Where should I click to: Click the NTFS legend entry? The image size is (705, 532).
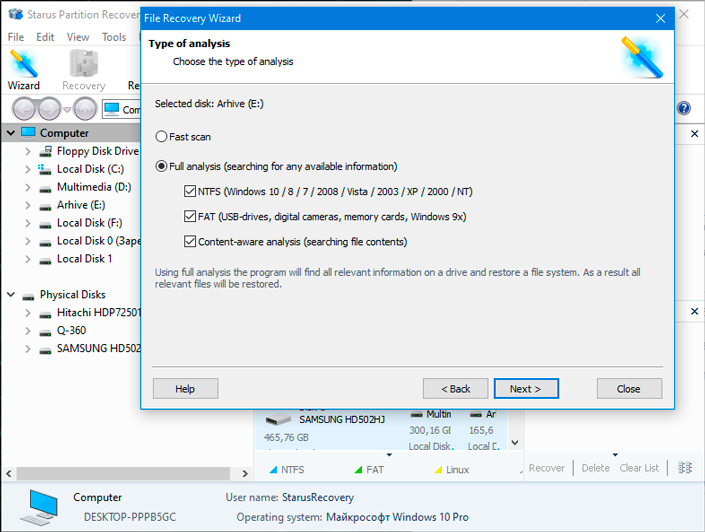(x=286, y=469)
